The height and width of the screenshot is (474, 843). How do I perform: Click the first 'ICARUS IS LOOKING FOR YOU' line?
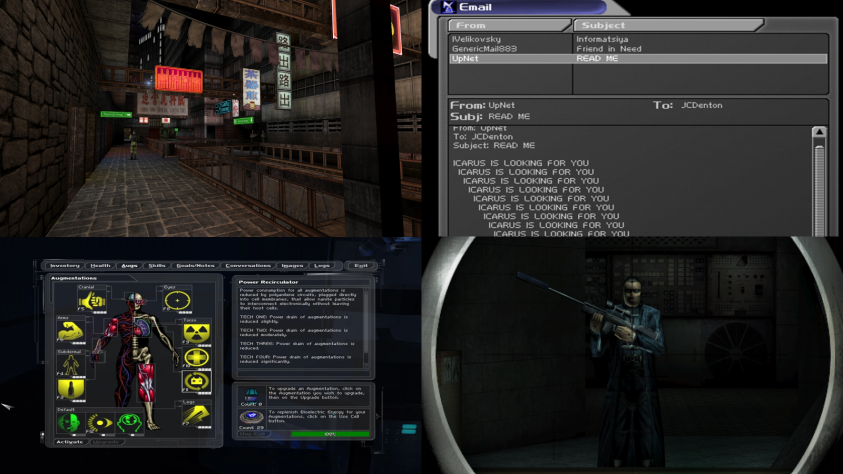[x=520, y=163]
